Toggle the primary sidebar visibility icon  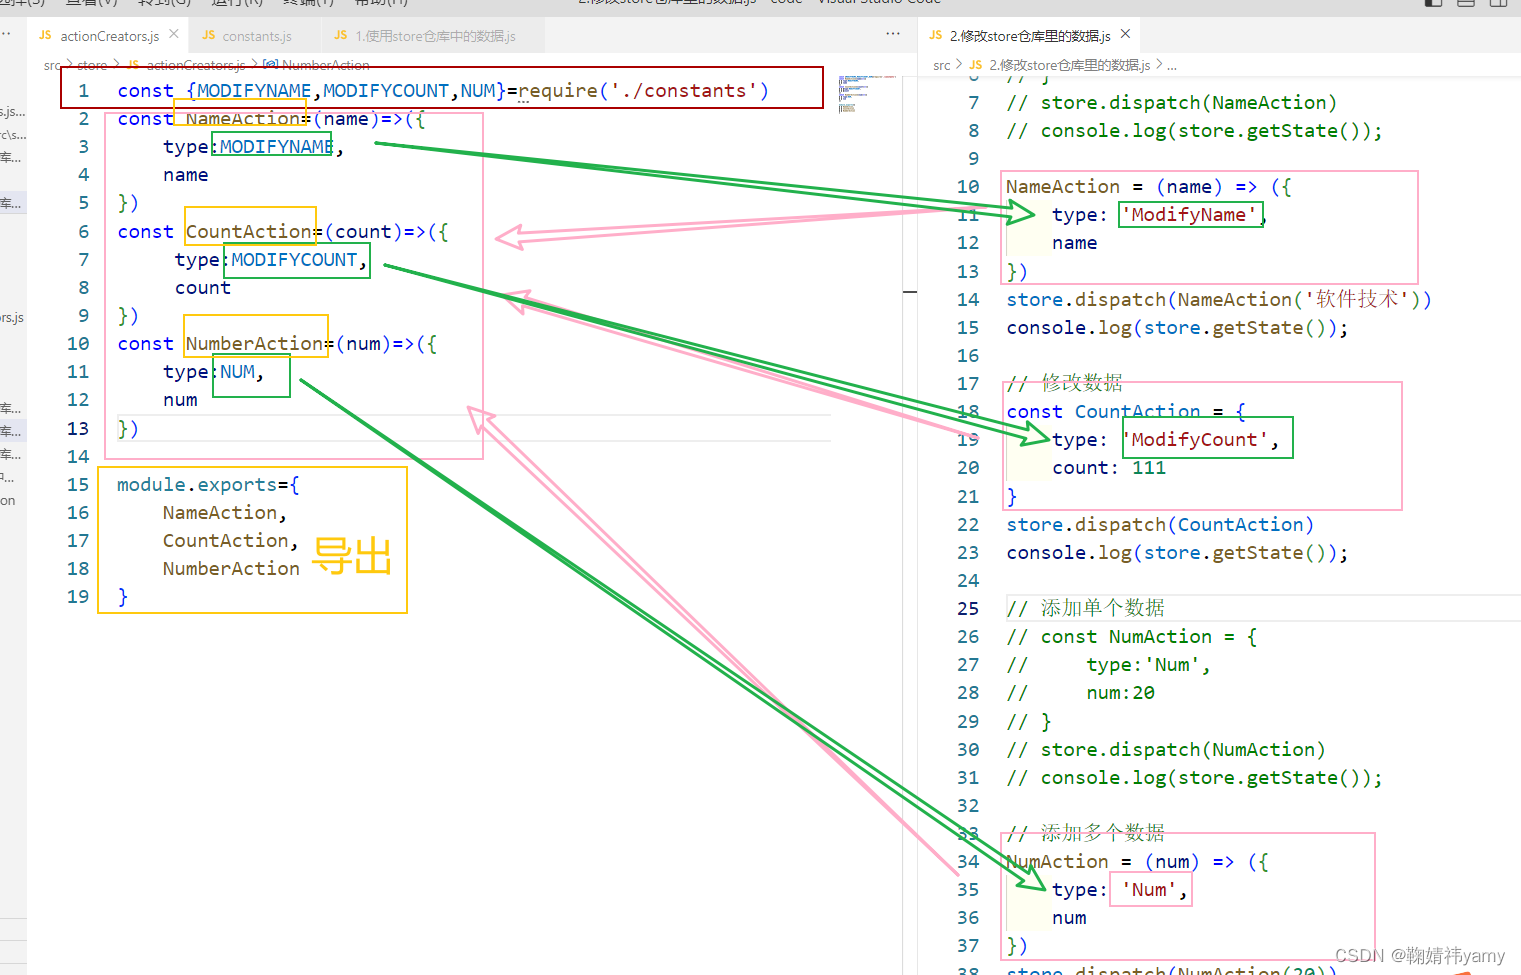tap(1432, 4)
